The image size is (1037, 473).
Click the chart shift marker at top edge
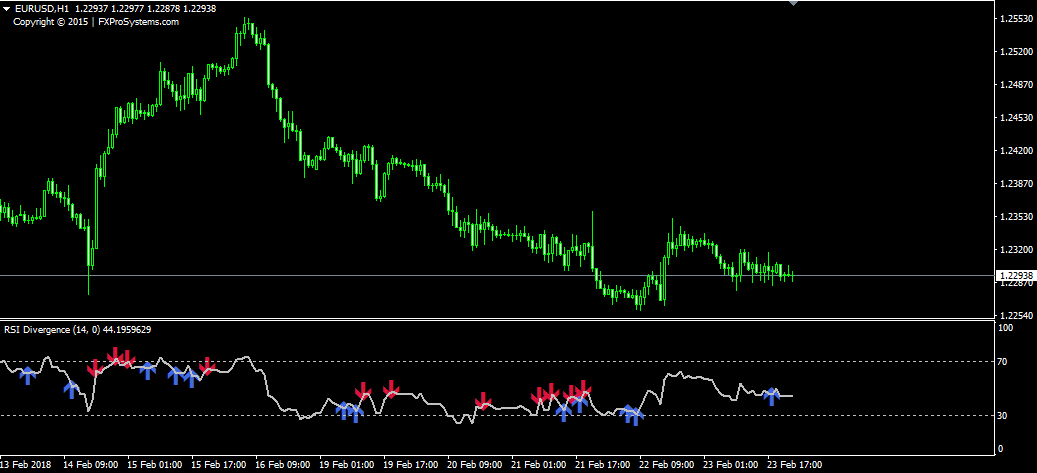click(794, 4)
